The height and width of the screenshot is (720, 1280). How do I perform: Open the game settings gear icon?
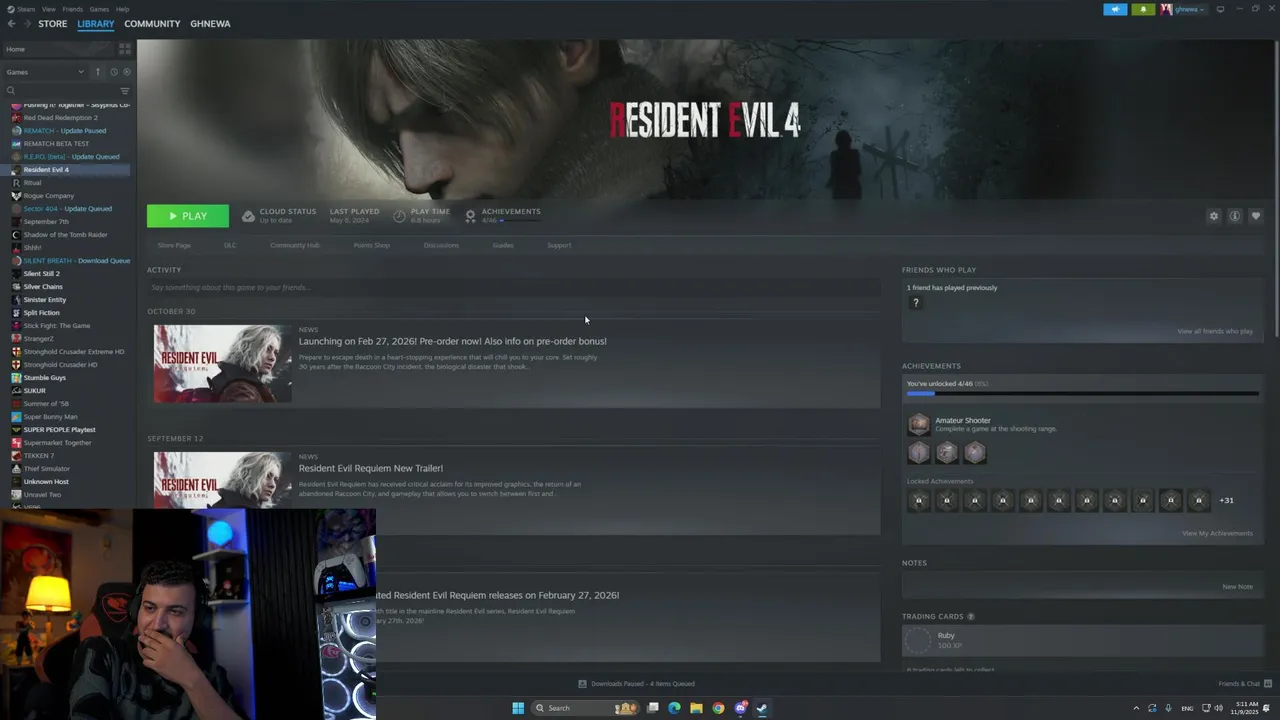[1214, 216]
